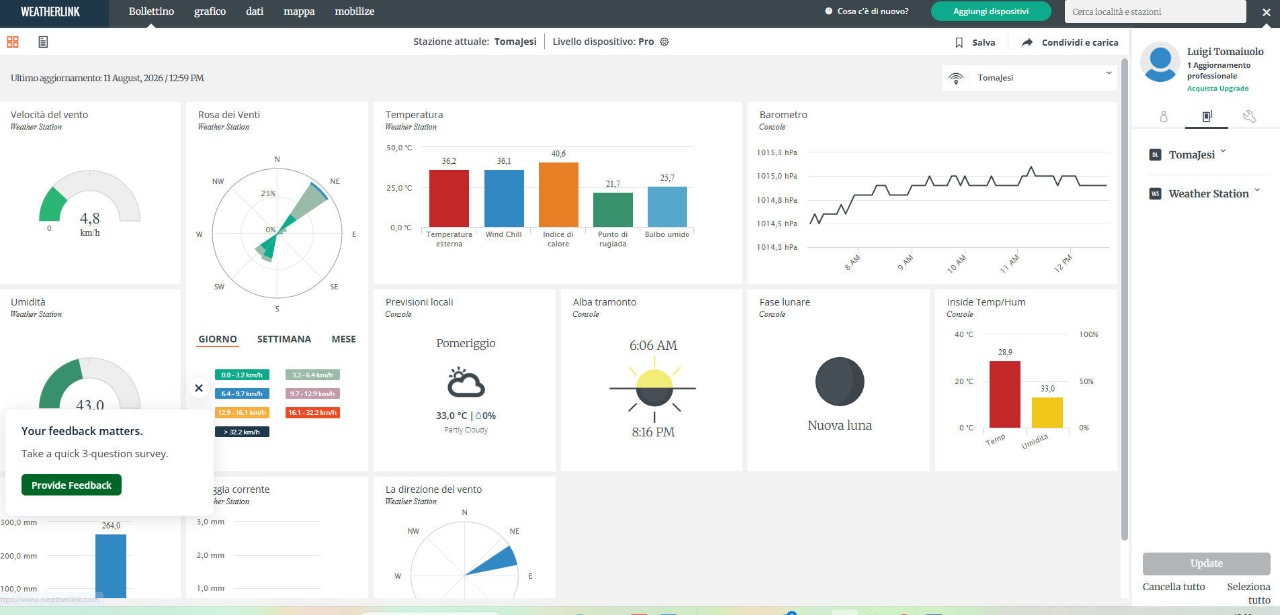Focus the Cerca località e stazioni field
Image resolution: width=1280 pixels, height=615 pixels.
[x=1156, y=12]
